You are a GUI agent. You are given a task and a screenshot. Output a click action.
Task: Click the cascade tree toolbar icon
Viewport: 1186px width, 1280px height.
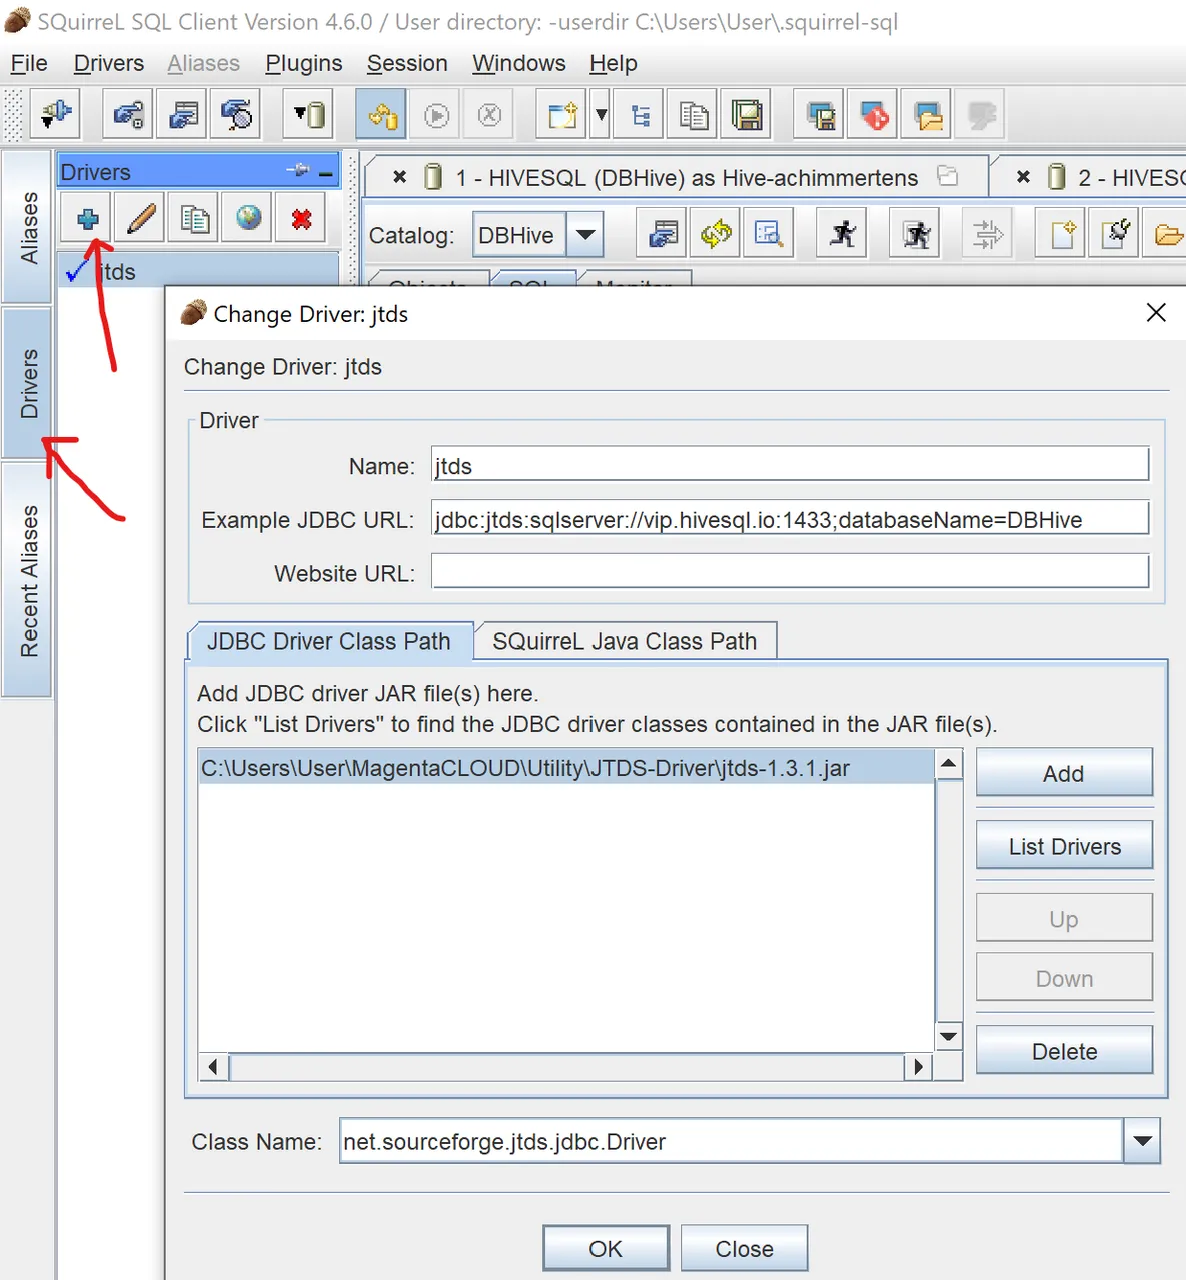[640, 114]
